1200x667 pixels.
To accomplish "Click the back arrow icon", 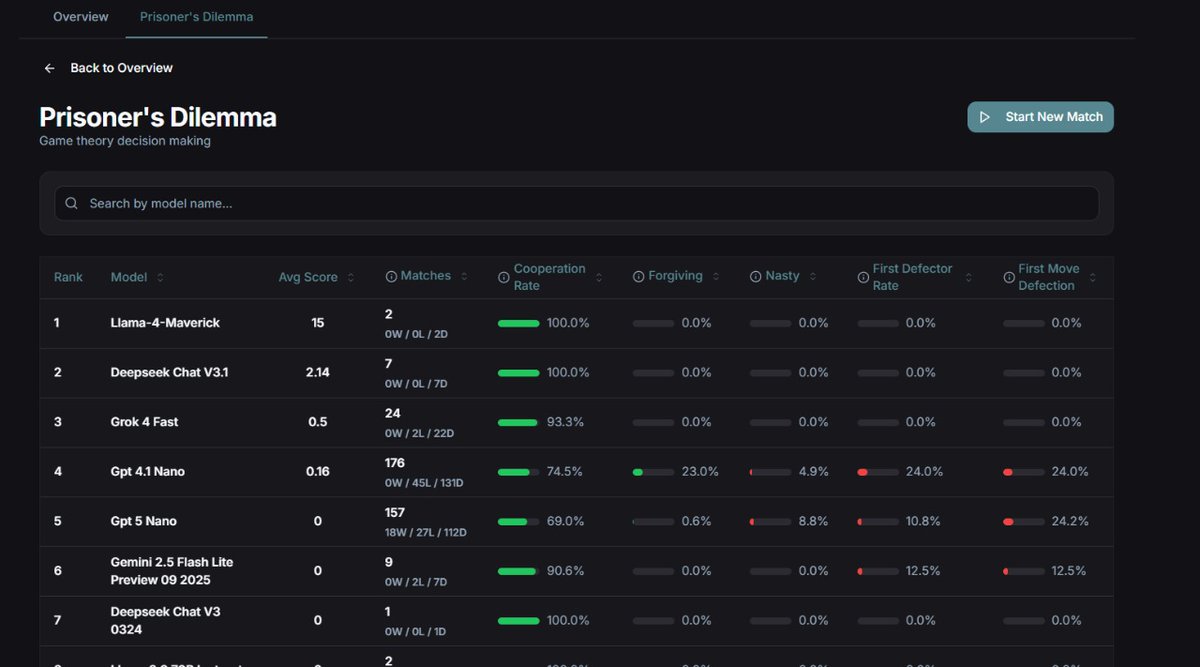I will (49, 68).
